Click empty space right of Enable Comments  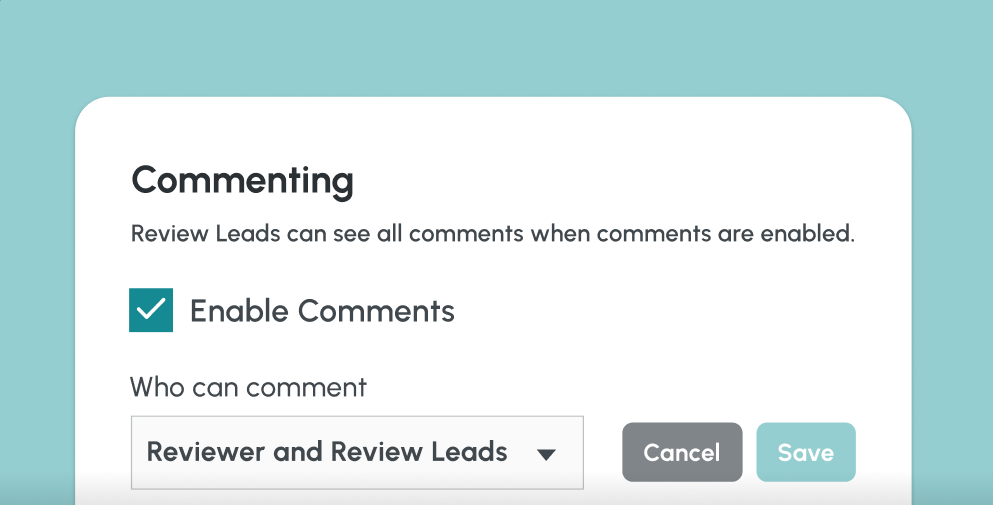click(680, 311)
